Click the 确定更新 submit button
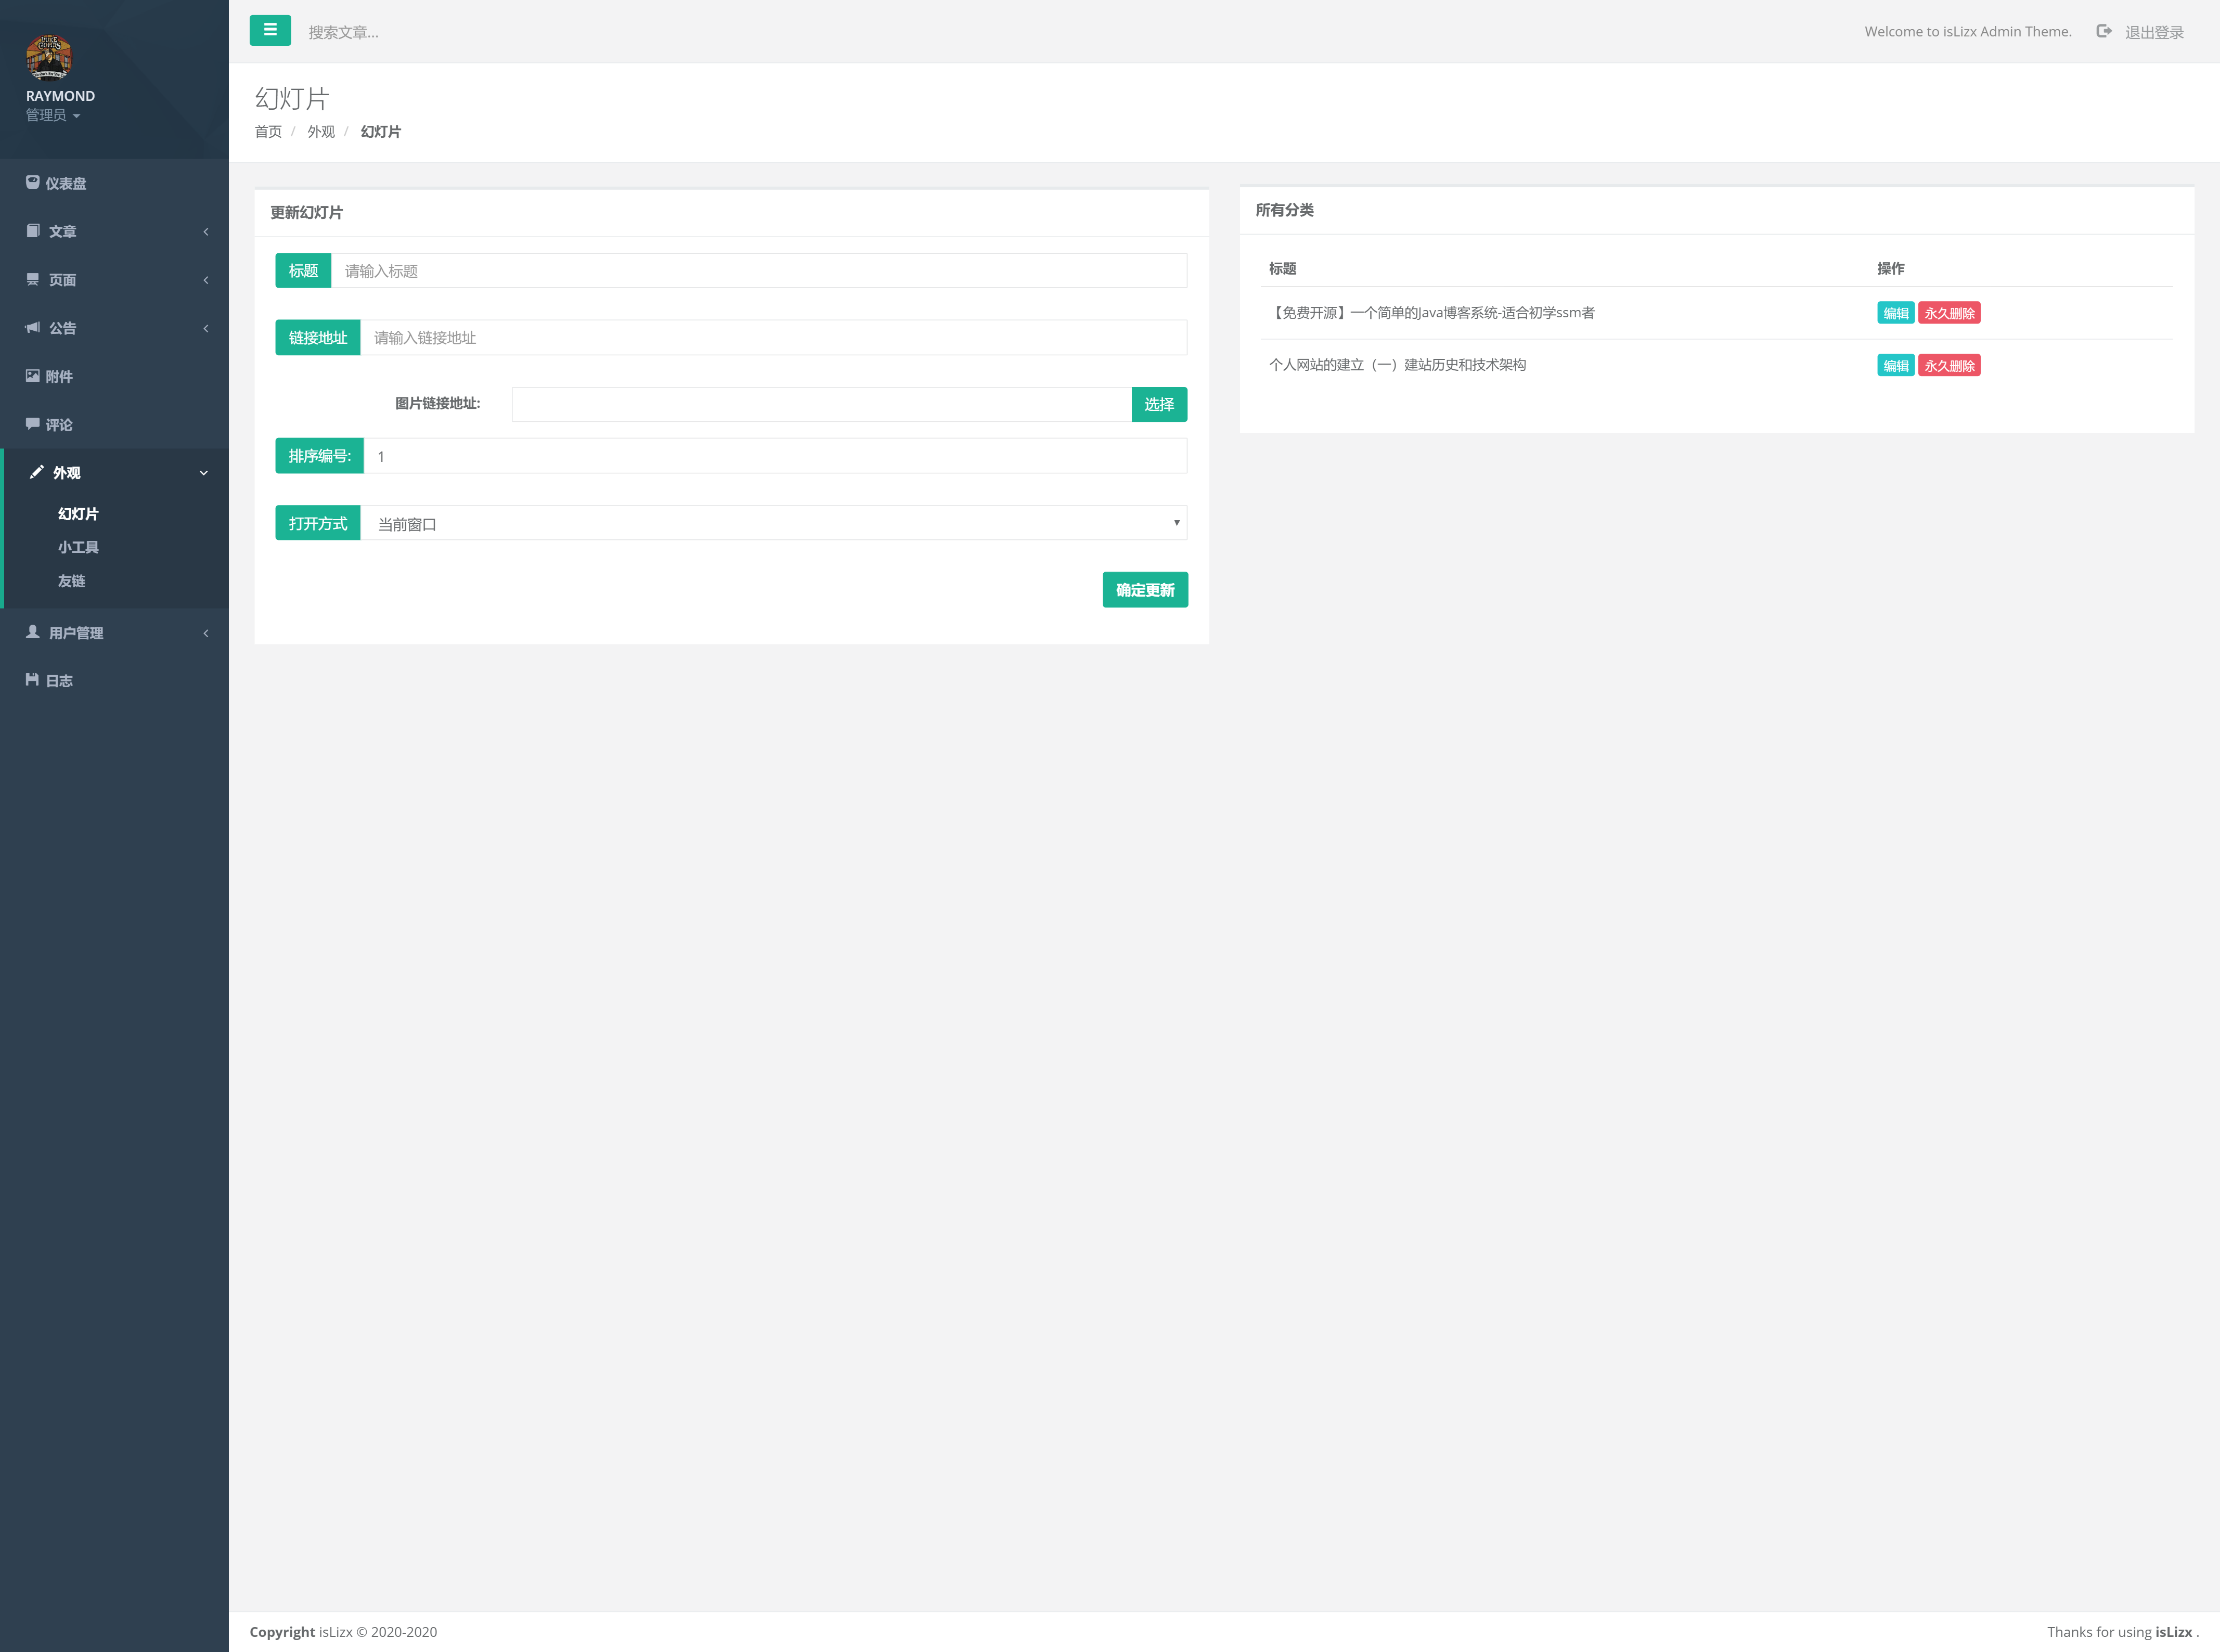2220x1652 pixels. point(1144,590)
